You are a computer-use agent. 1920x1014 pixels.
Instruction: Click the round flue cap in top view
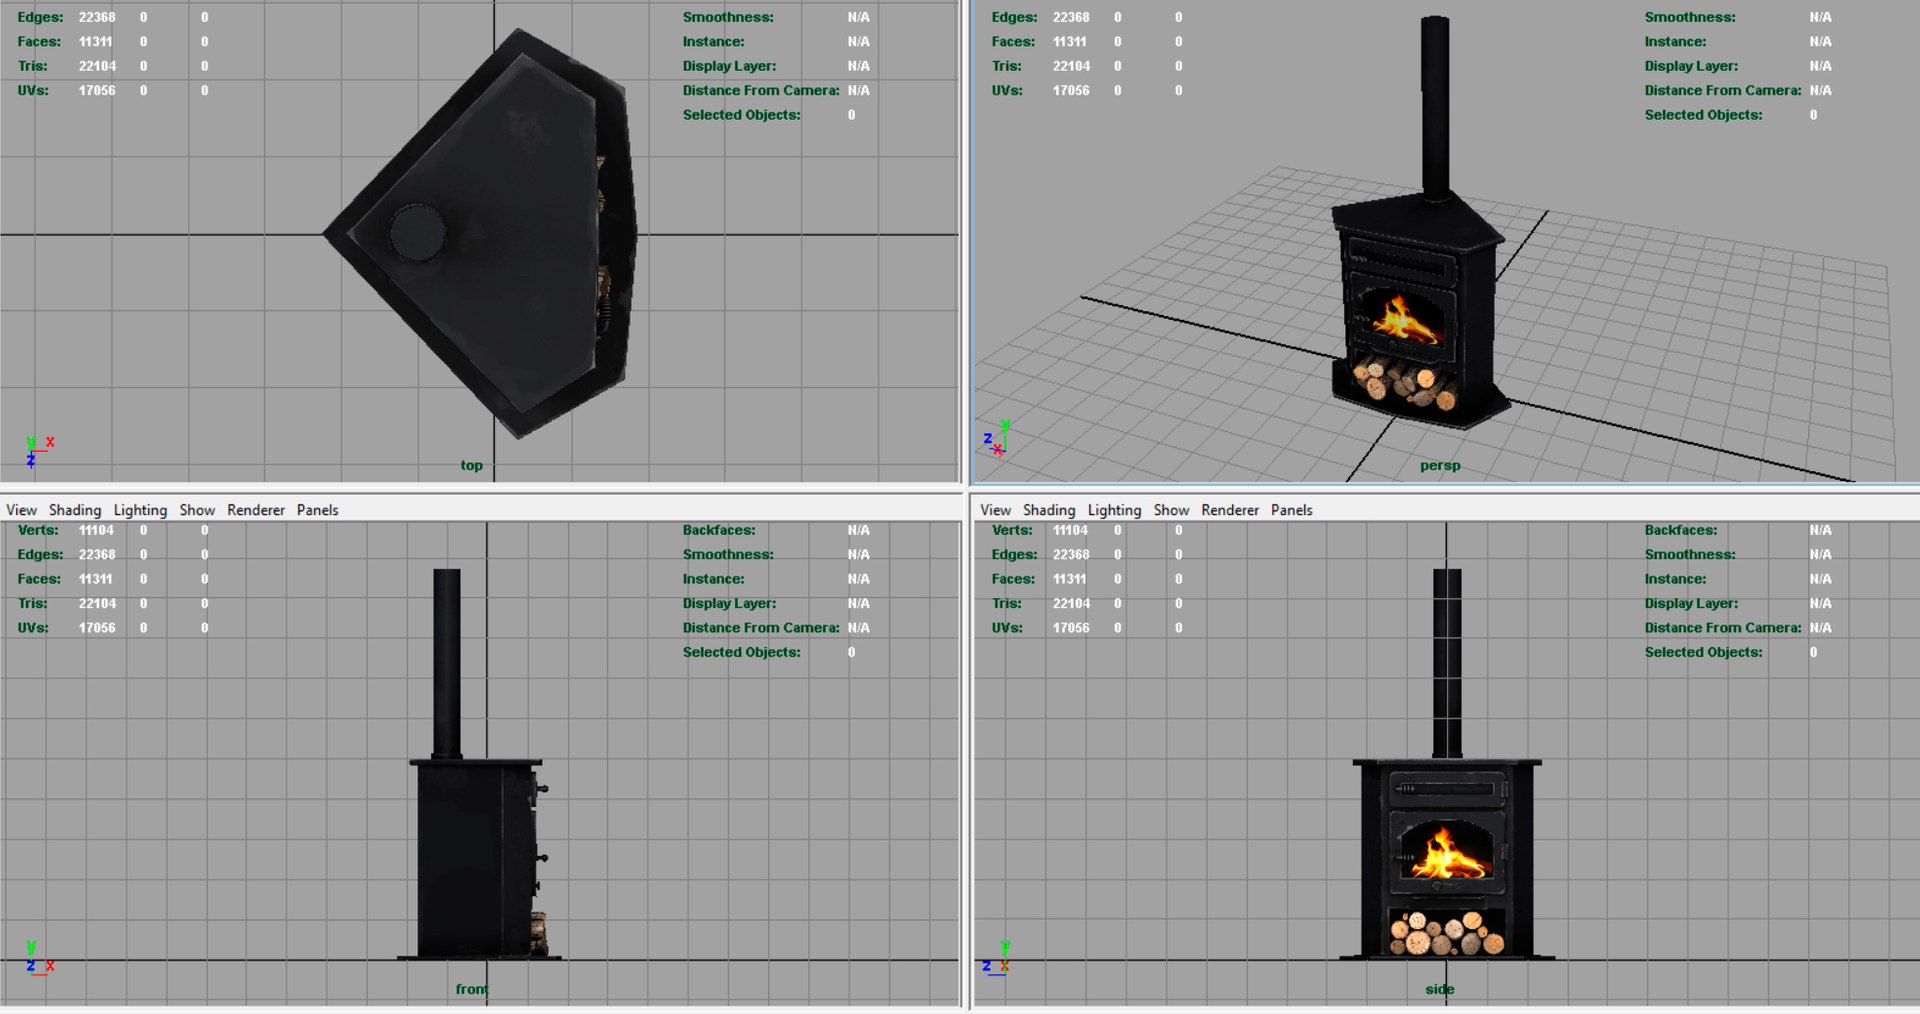point(417,233)
